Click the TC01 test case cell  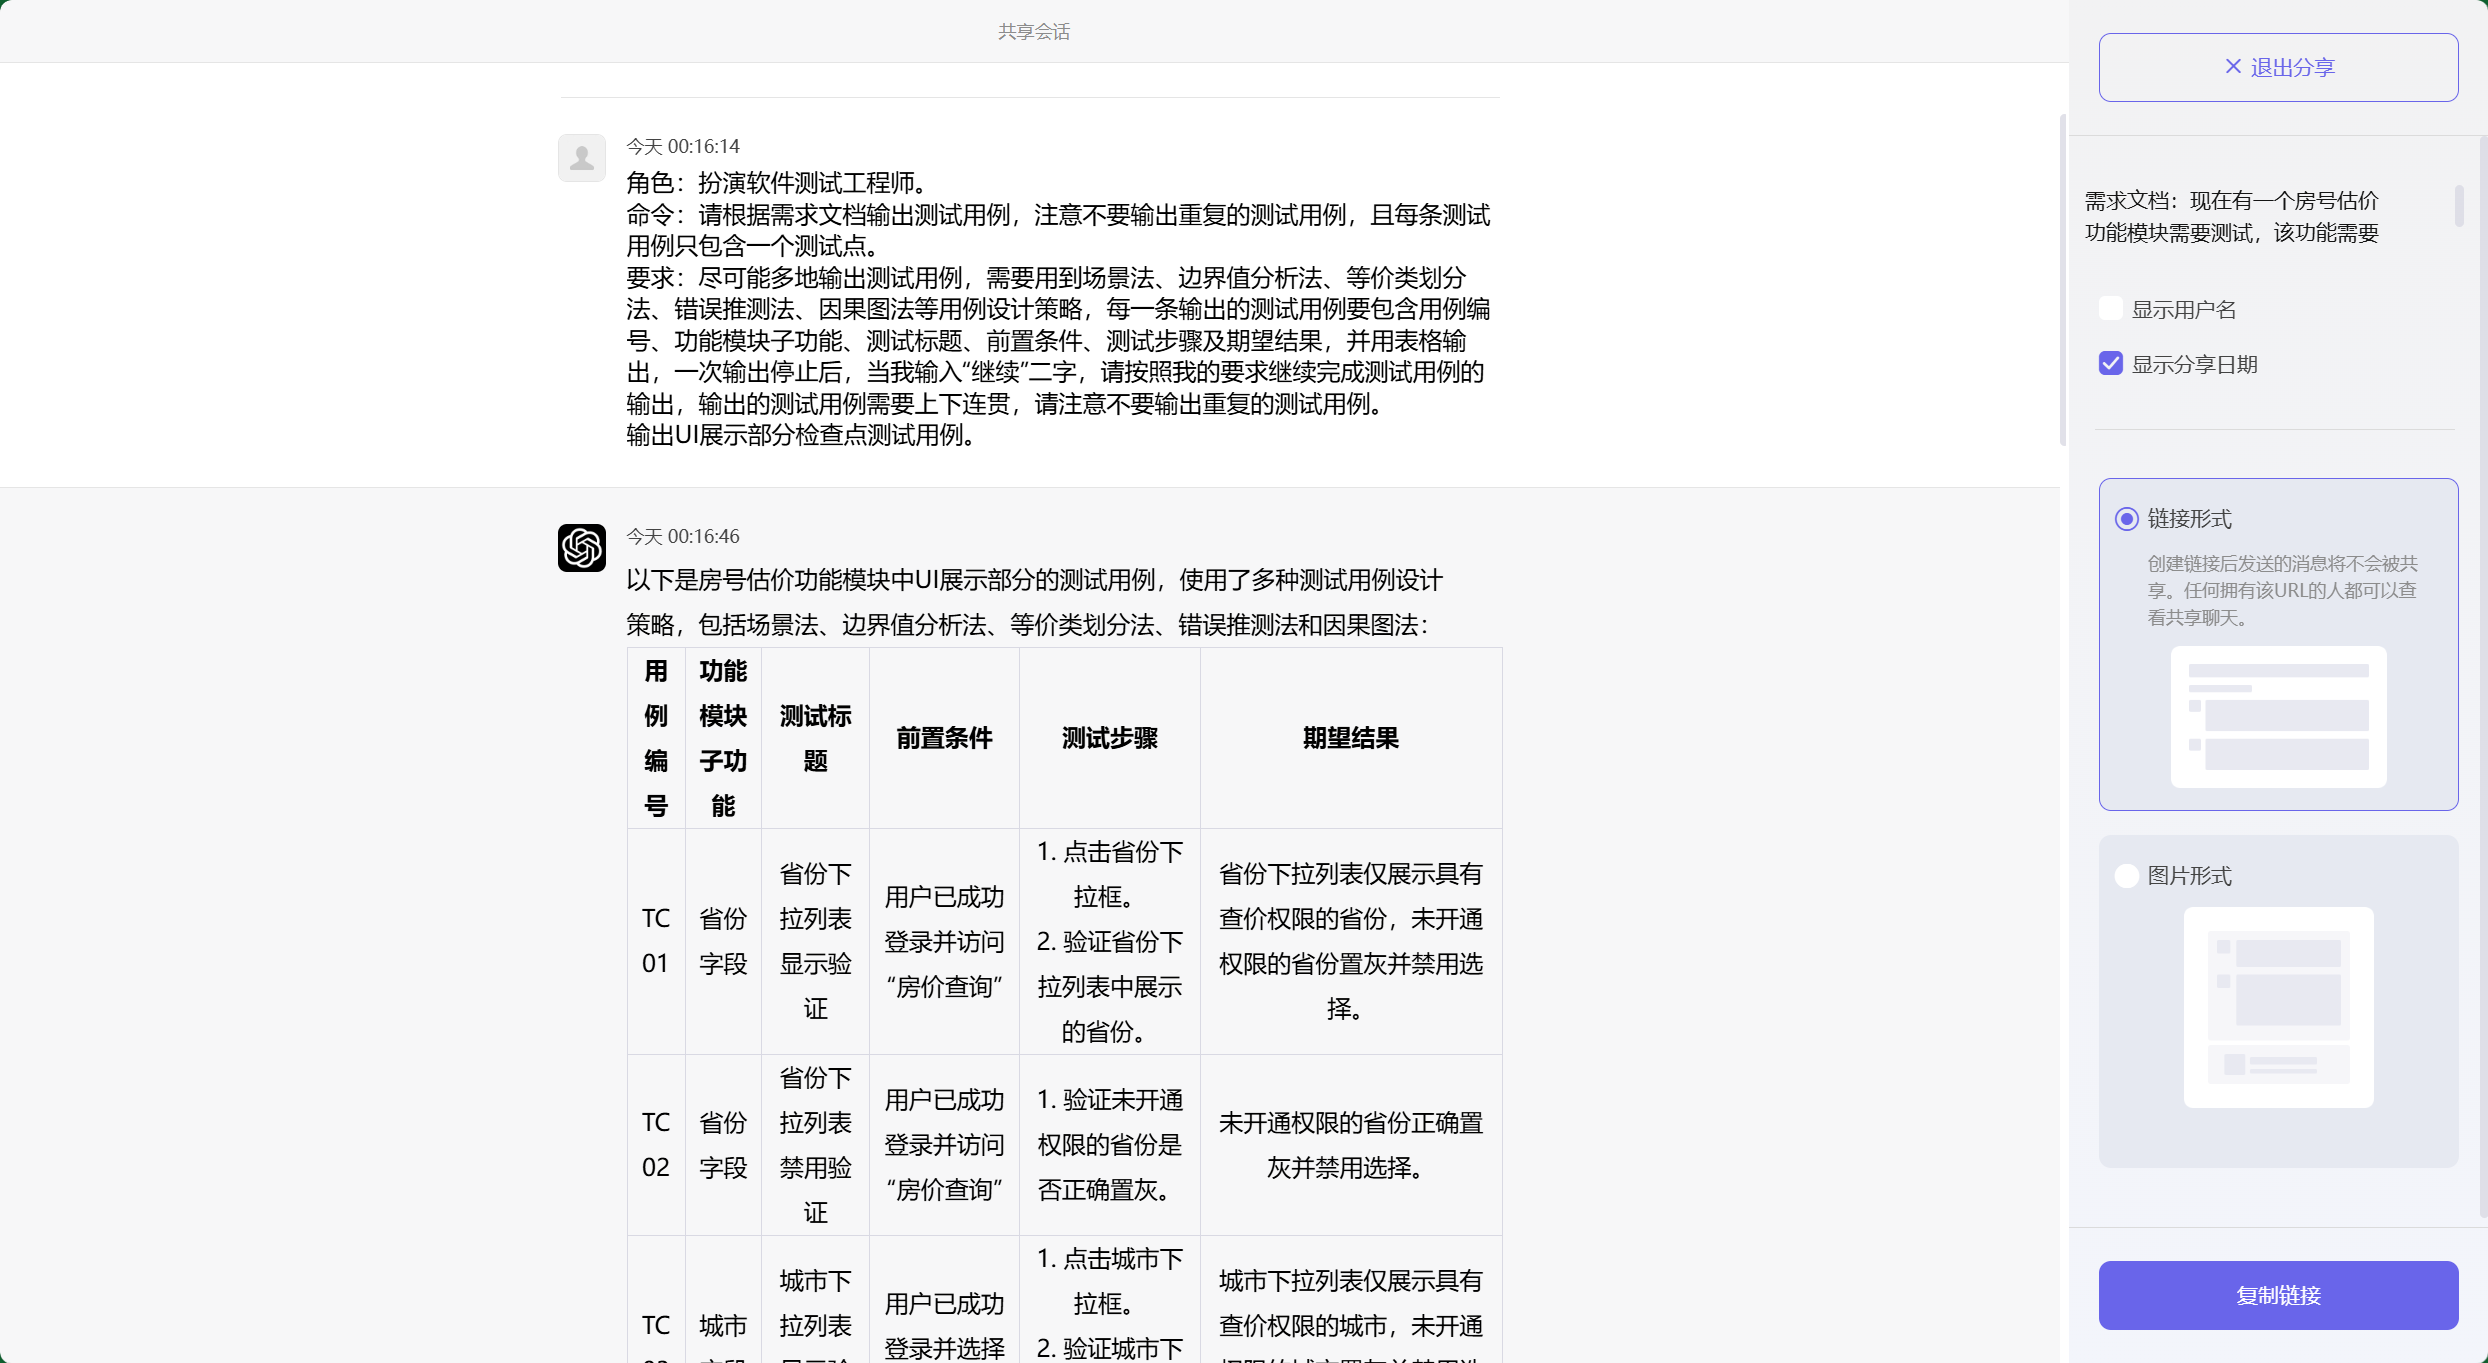click(x=655, y=940)
